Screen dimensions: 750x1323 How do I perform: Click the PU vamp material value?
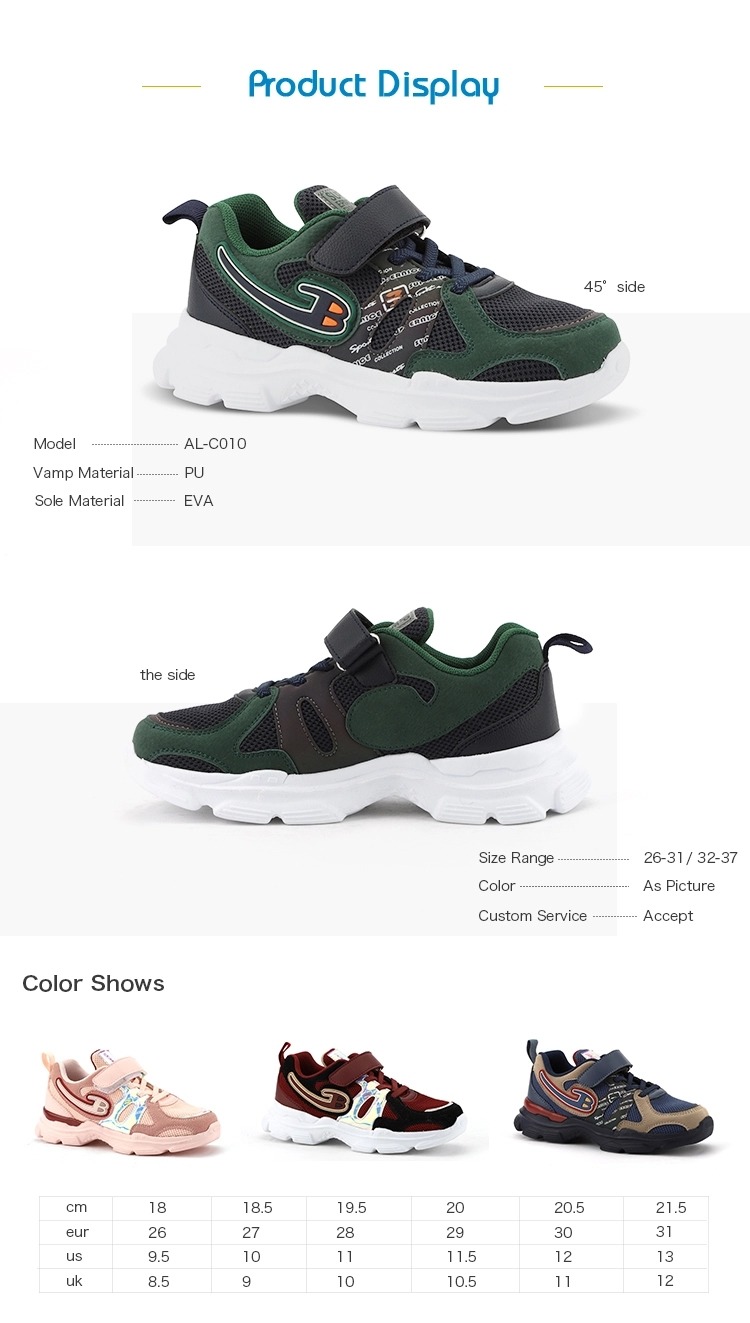tap(194, 472)
